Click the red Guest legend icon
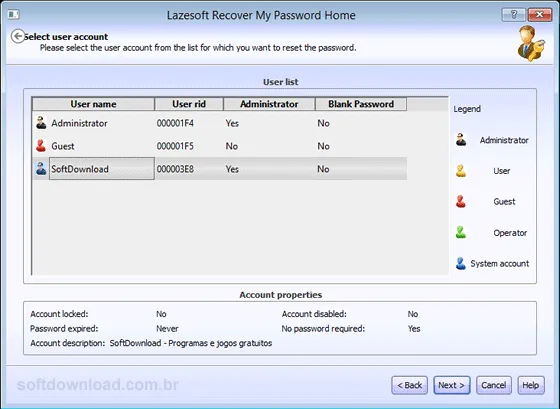 pos(461,201)
